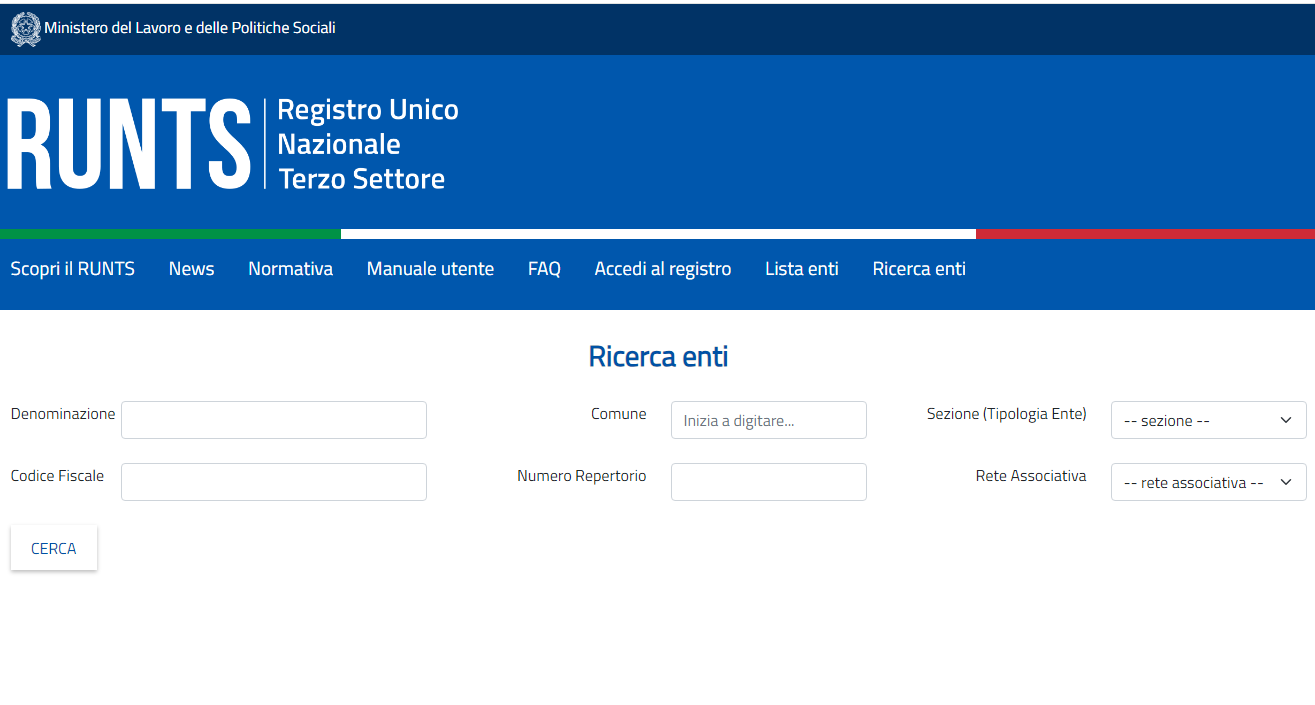Click Registro Unico Nazionale Terzo Settore title
Image resolution: width=1315 pixels, height=705 pixels.
click(368, 144)
